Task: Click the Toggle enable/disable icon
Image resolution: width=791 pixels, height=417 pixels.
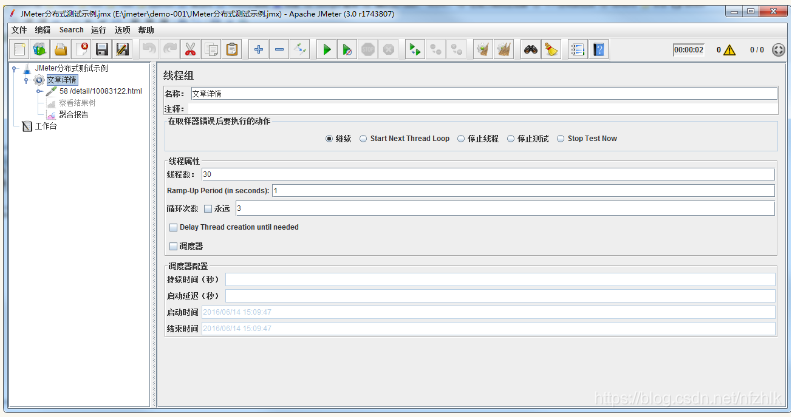Action: point(300,49)
